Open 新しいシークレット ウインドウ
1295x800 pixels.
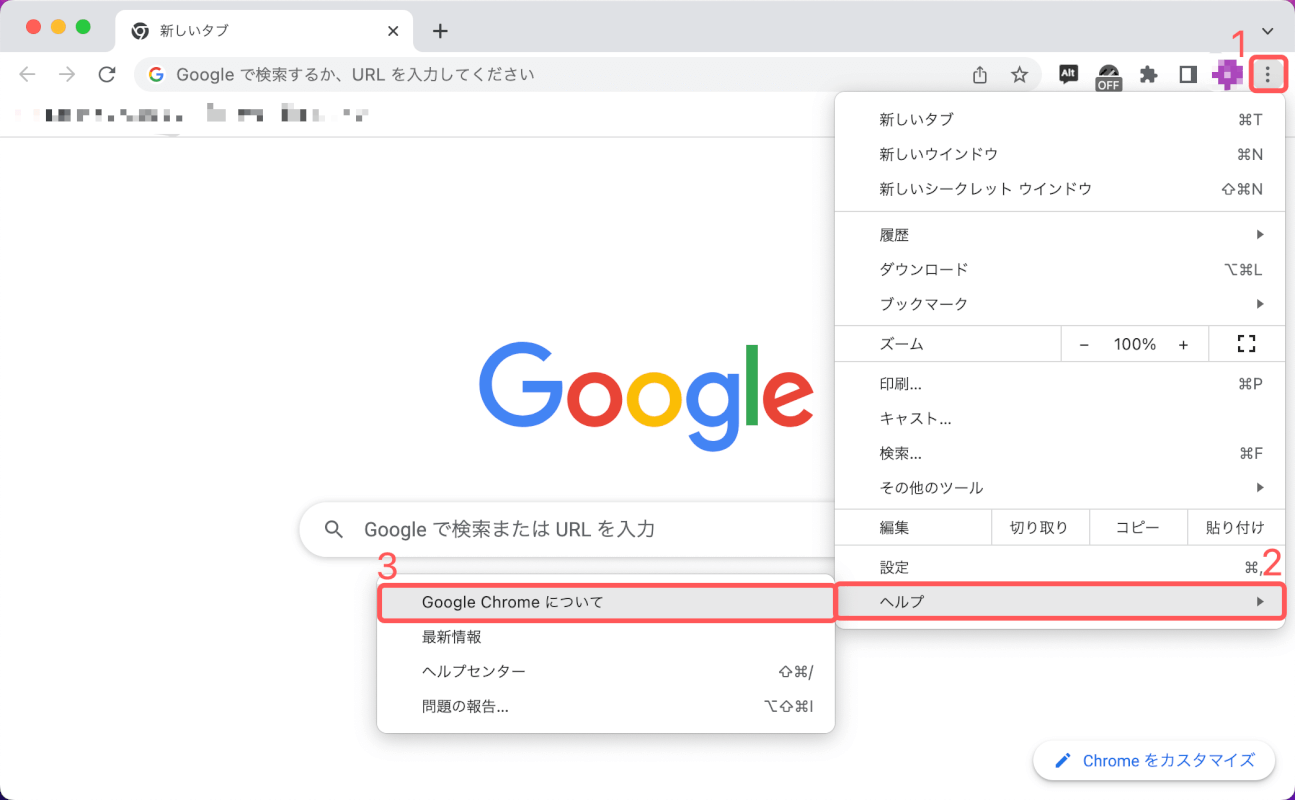click(1060, 189)
